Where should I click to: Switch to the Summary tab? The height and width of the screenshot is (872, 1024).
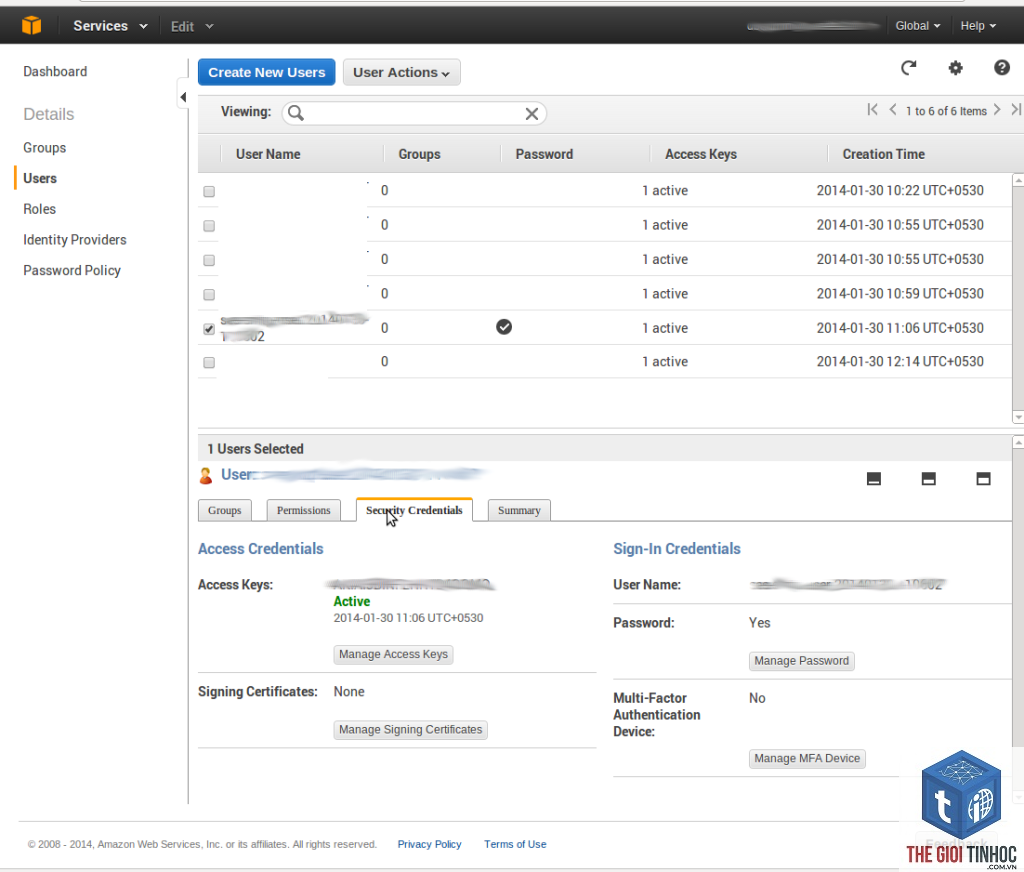coord(519,510)
